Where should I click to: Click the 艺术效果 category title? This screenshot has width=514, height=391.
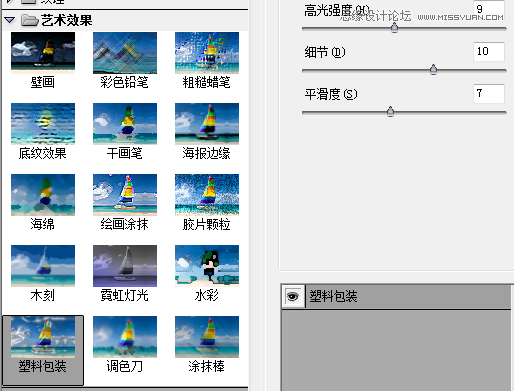tap(67, 20)
